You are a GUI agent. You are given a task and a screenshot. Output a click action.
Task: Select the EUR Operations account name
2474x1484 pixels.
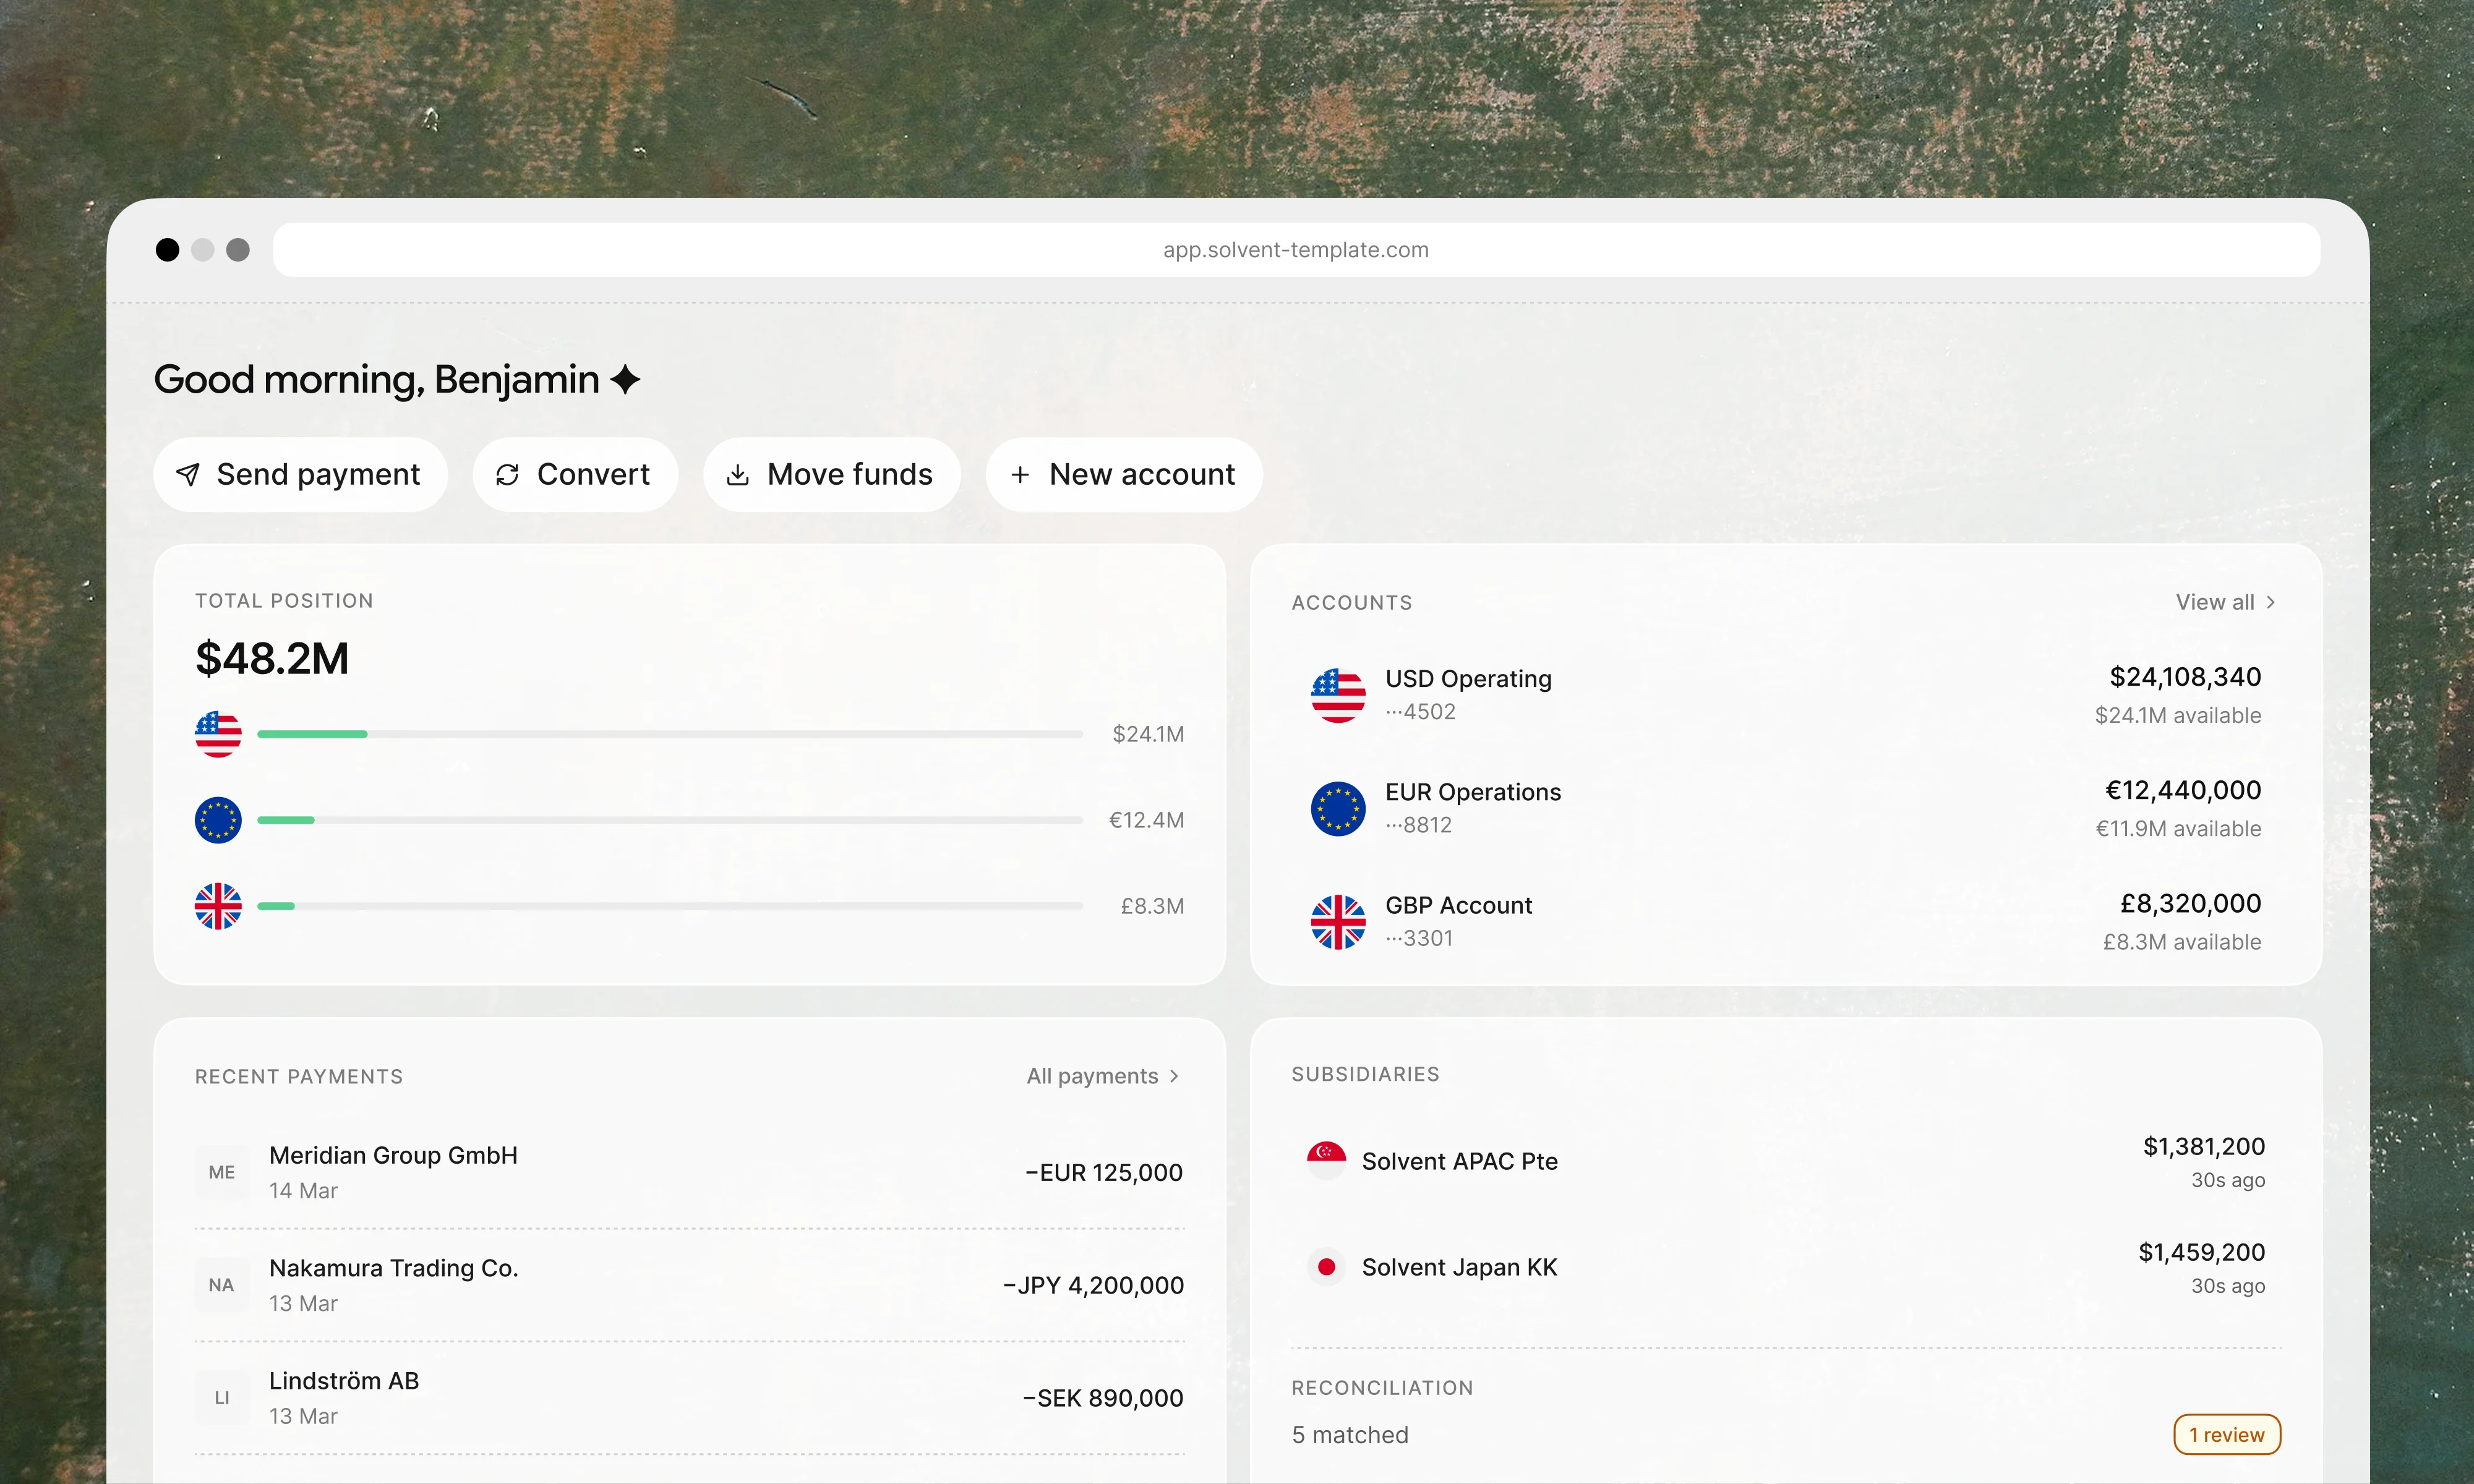[x=1473, y=792]
